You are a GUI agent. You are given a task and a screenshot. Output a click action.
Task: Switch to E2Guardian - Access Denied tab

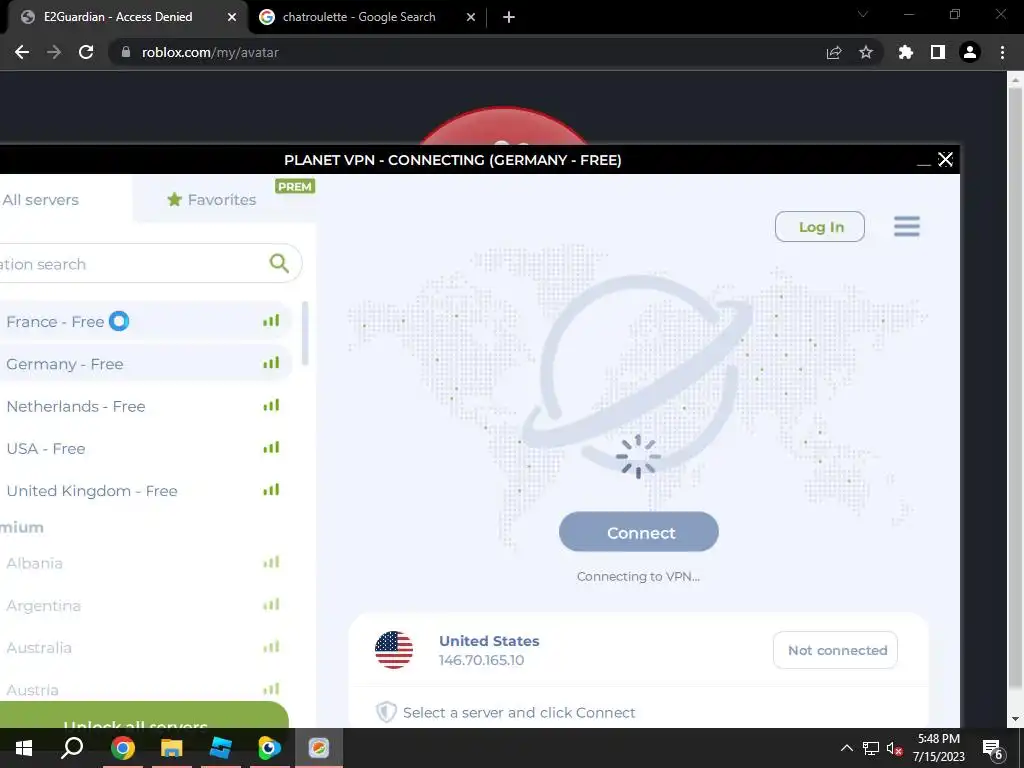click(118, 17)
